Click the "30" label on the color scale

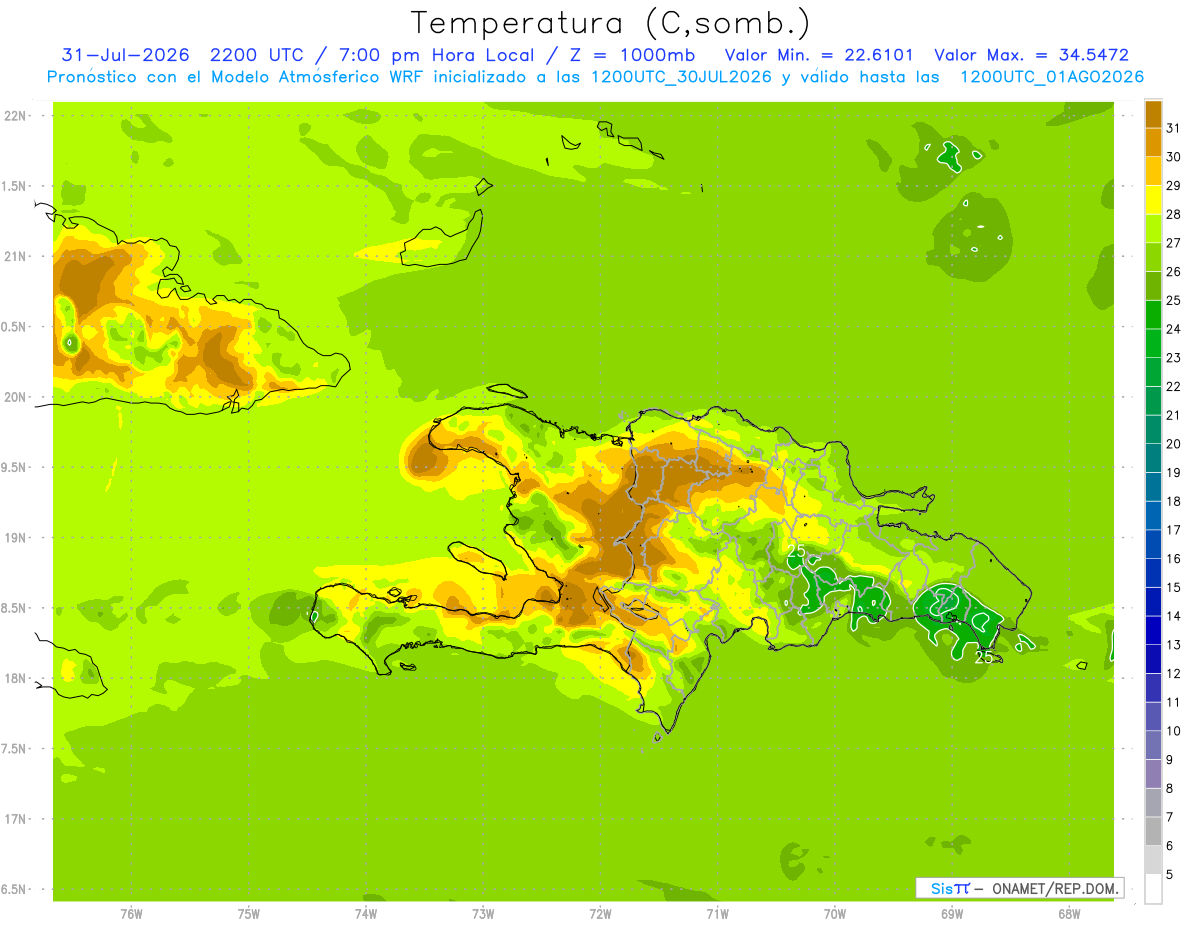(1174, 157)
